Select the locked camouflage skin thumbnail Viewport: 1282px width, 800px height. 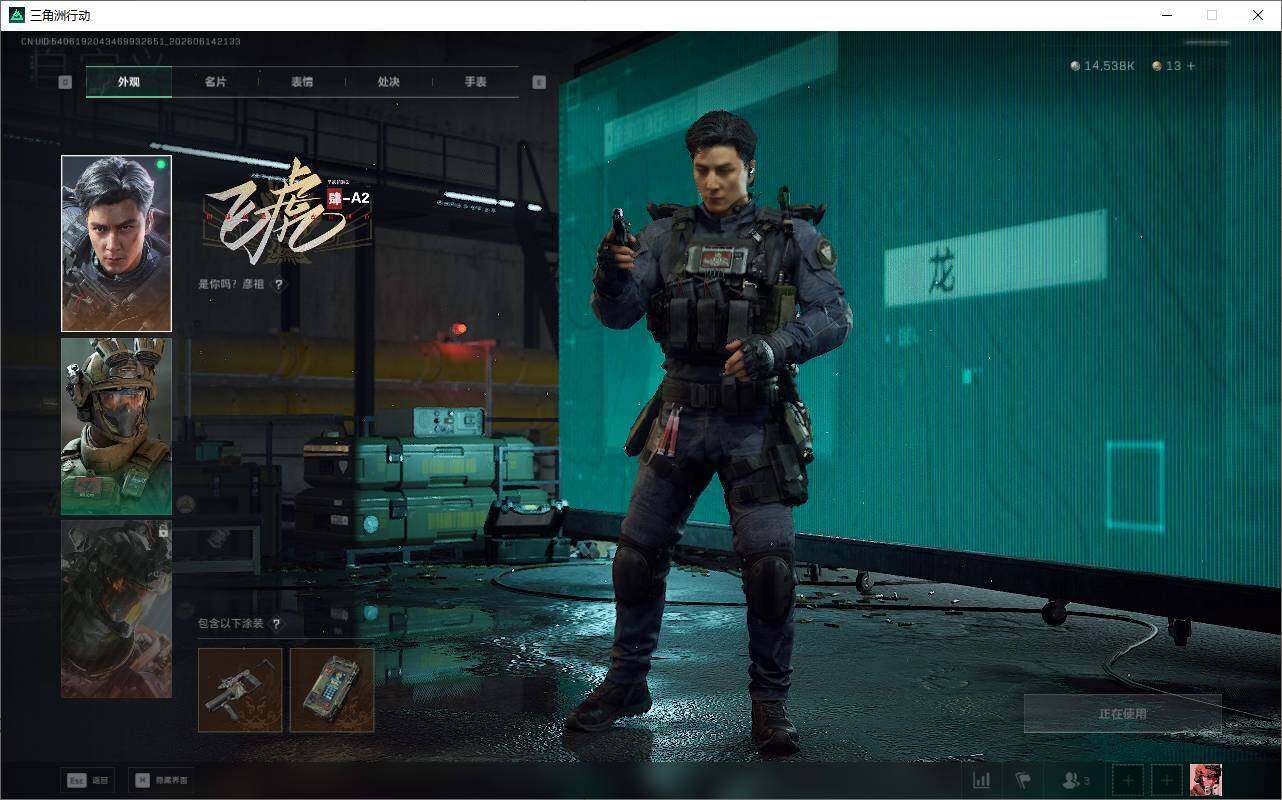pyautogui.click(x=116, y=609)
